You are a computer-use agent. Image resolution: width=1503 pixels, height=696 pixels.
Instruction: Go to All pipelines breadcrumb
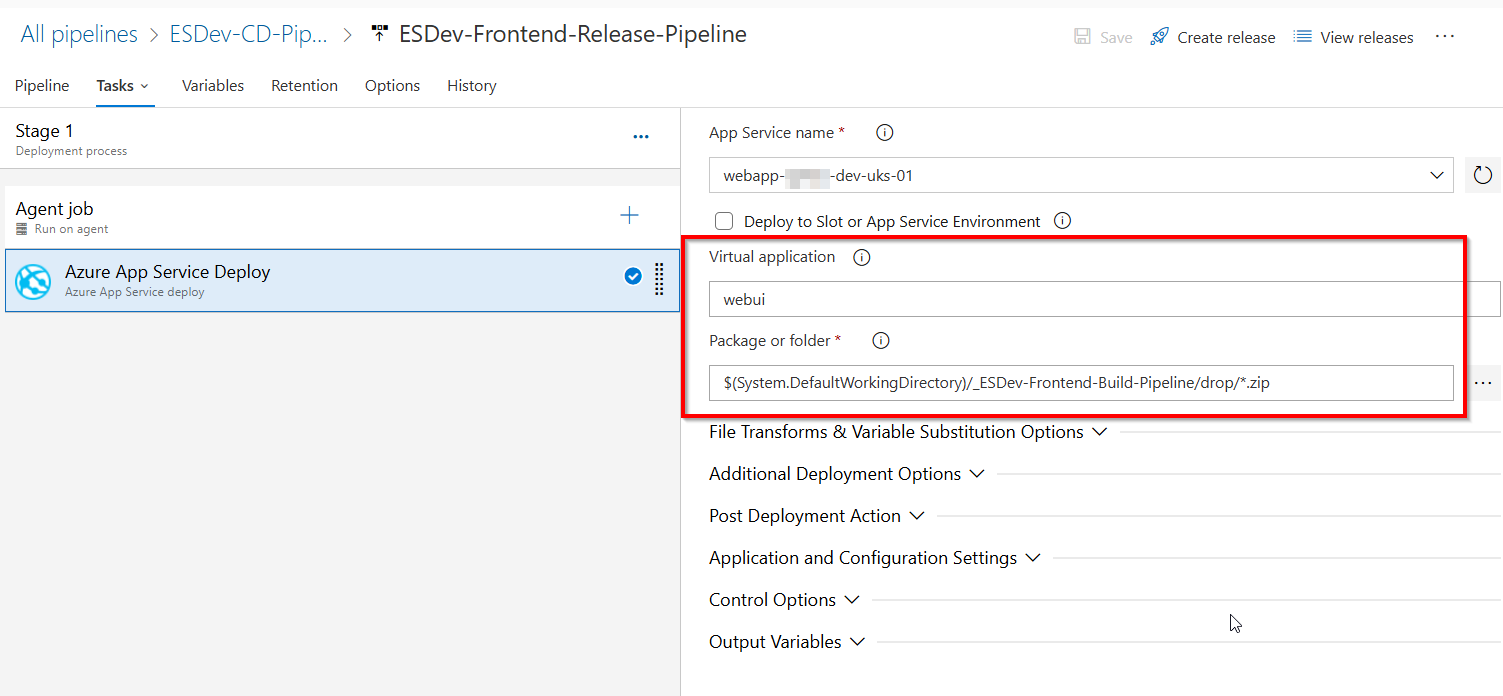(79, 34)
